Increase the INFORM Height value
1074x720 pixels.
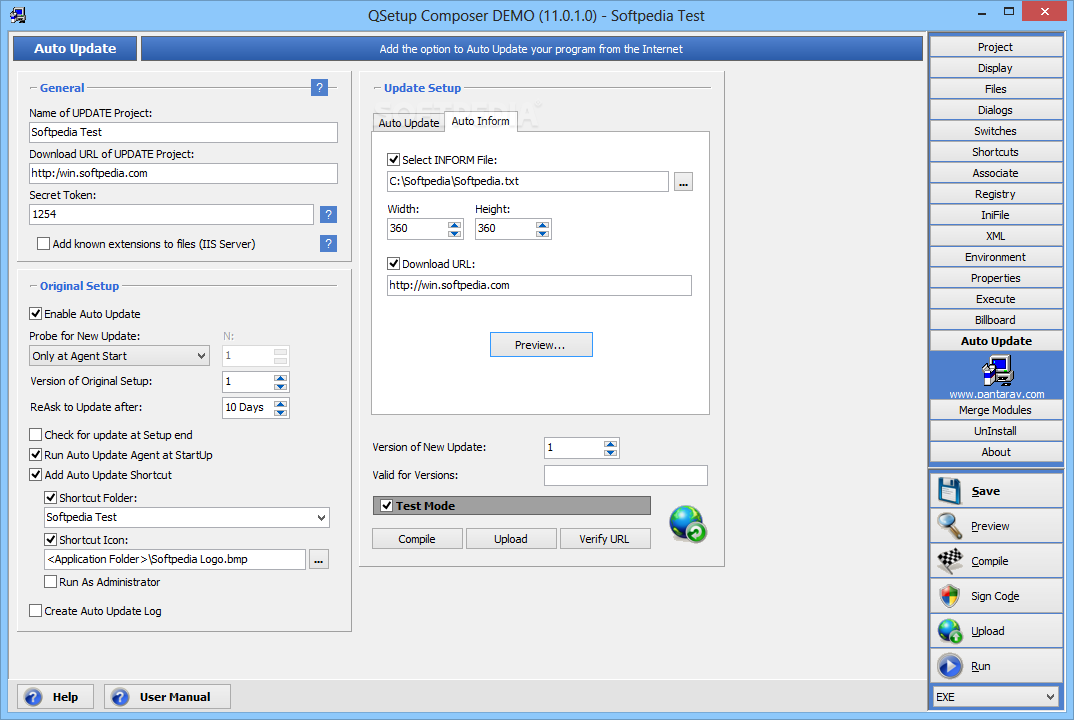click(x=542, y=225)
